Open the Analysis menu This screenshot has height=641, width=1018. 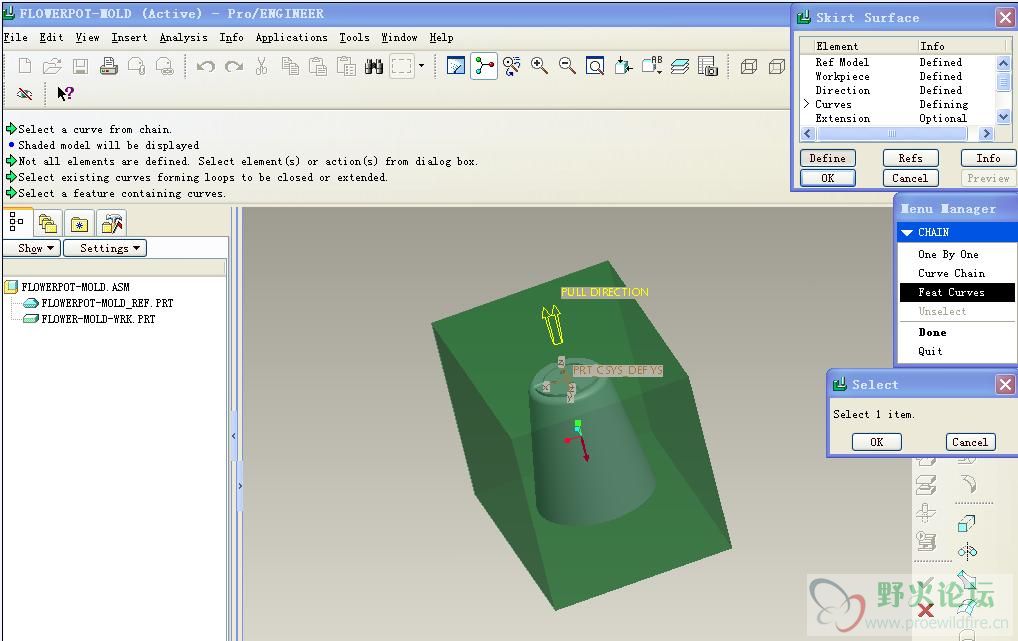[x=184, y=38]
